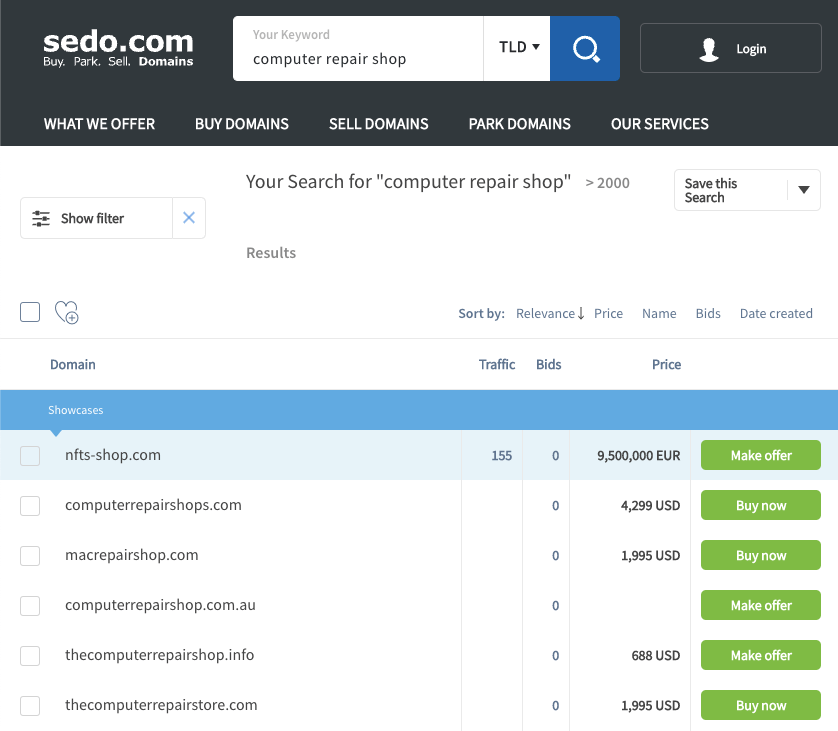
Task: Open the TLD dropdown
Action: click(518, 47)
